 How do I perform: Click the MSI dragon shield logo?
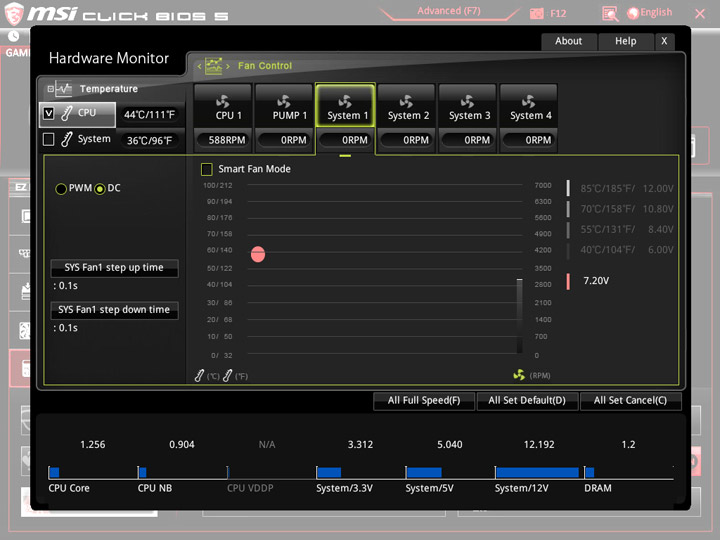(14, 14)
